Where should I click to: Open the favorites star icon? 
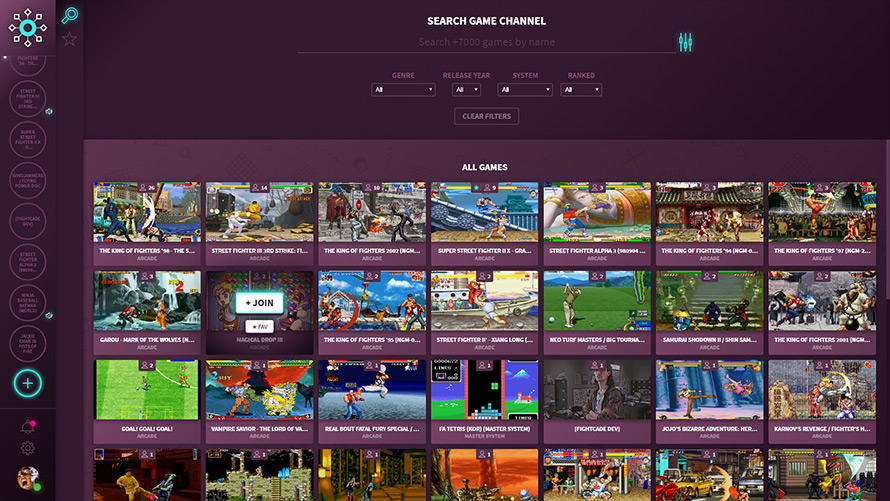[69, 39]
